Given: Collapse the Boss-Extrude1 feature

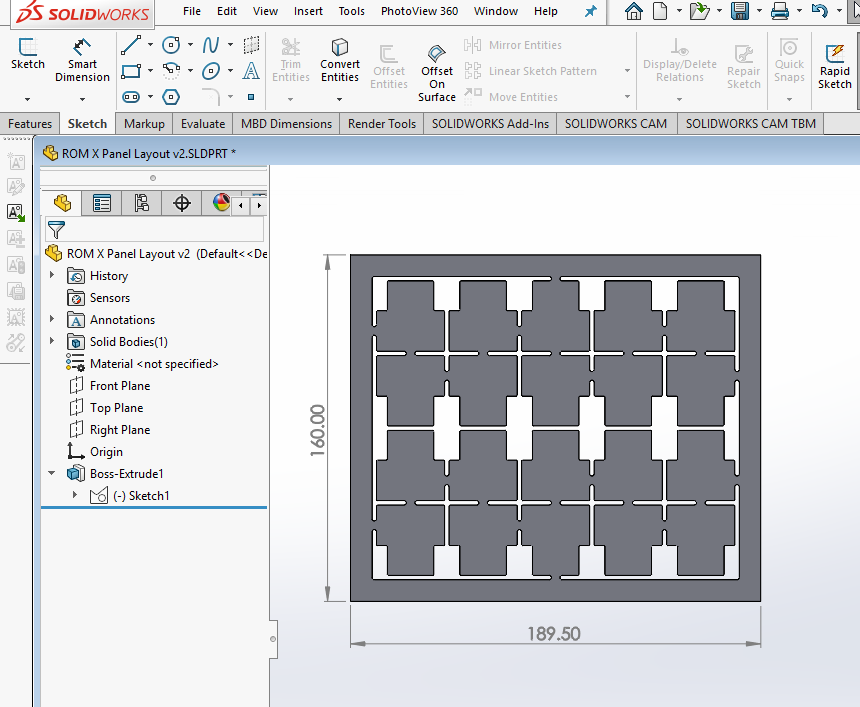Looking at the screenshot, I should (x=52, y=474).
